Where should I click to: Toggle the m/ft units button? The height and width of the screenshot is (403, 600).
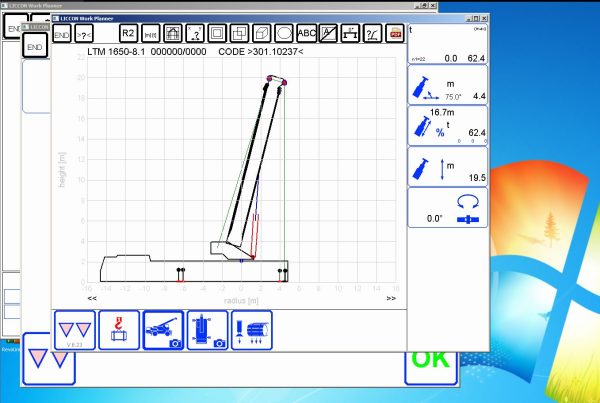150,34
